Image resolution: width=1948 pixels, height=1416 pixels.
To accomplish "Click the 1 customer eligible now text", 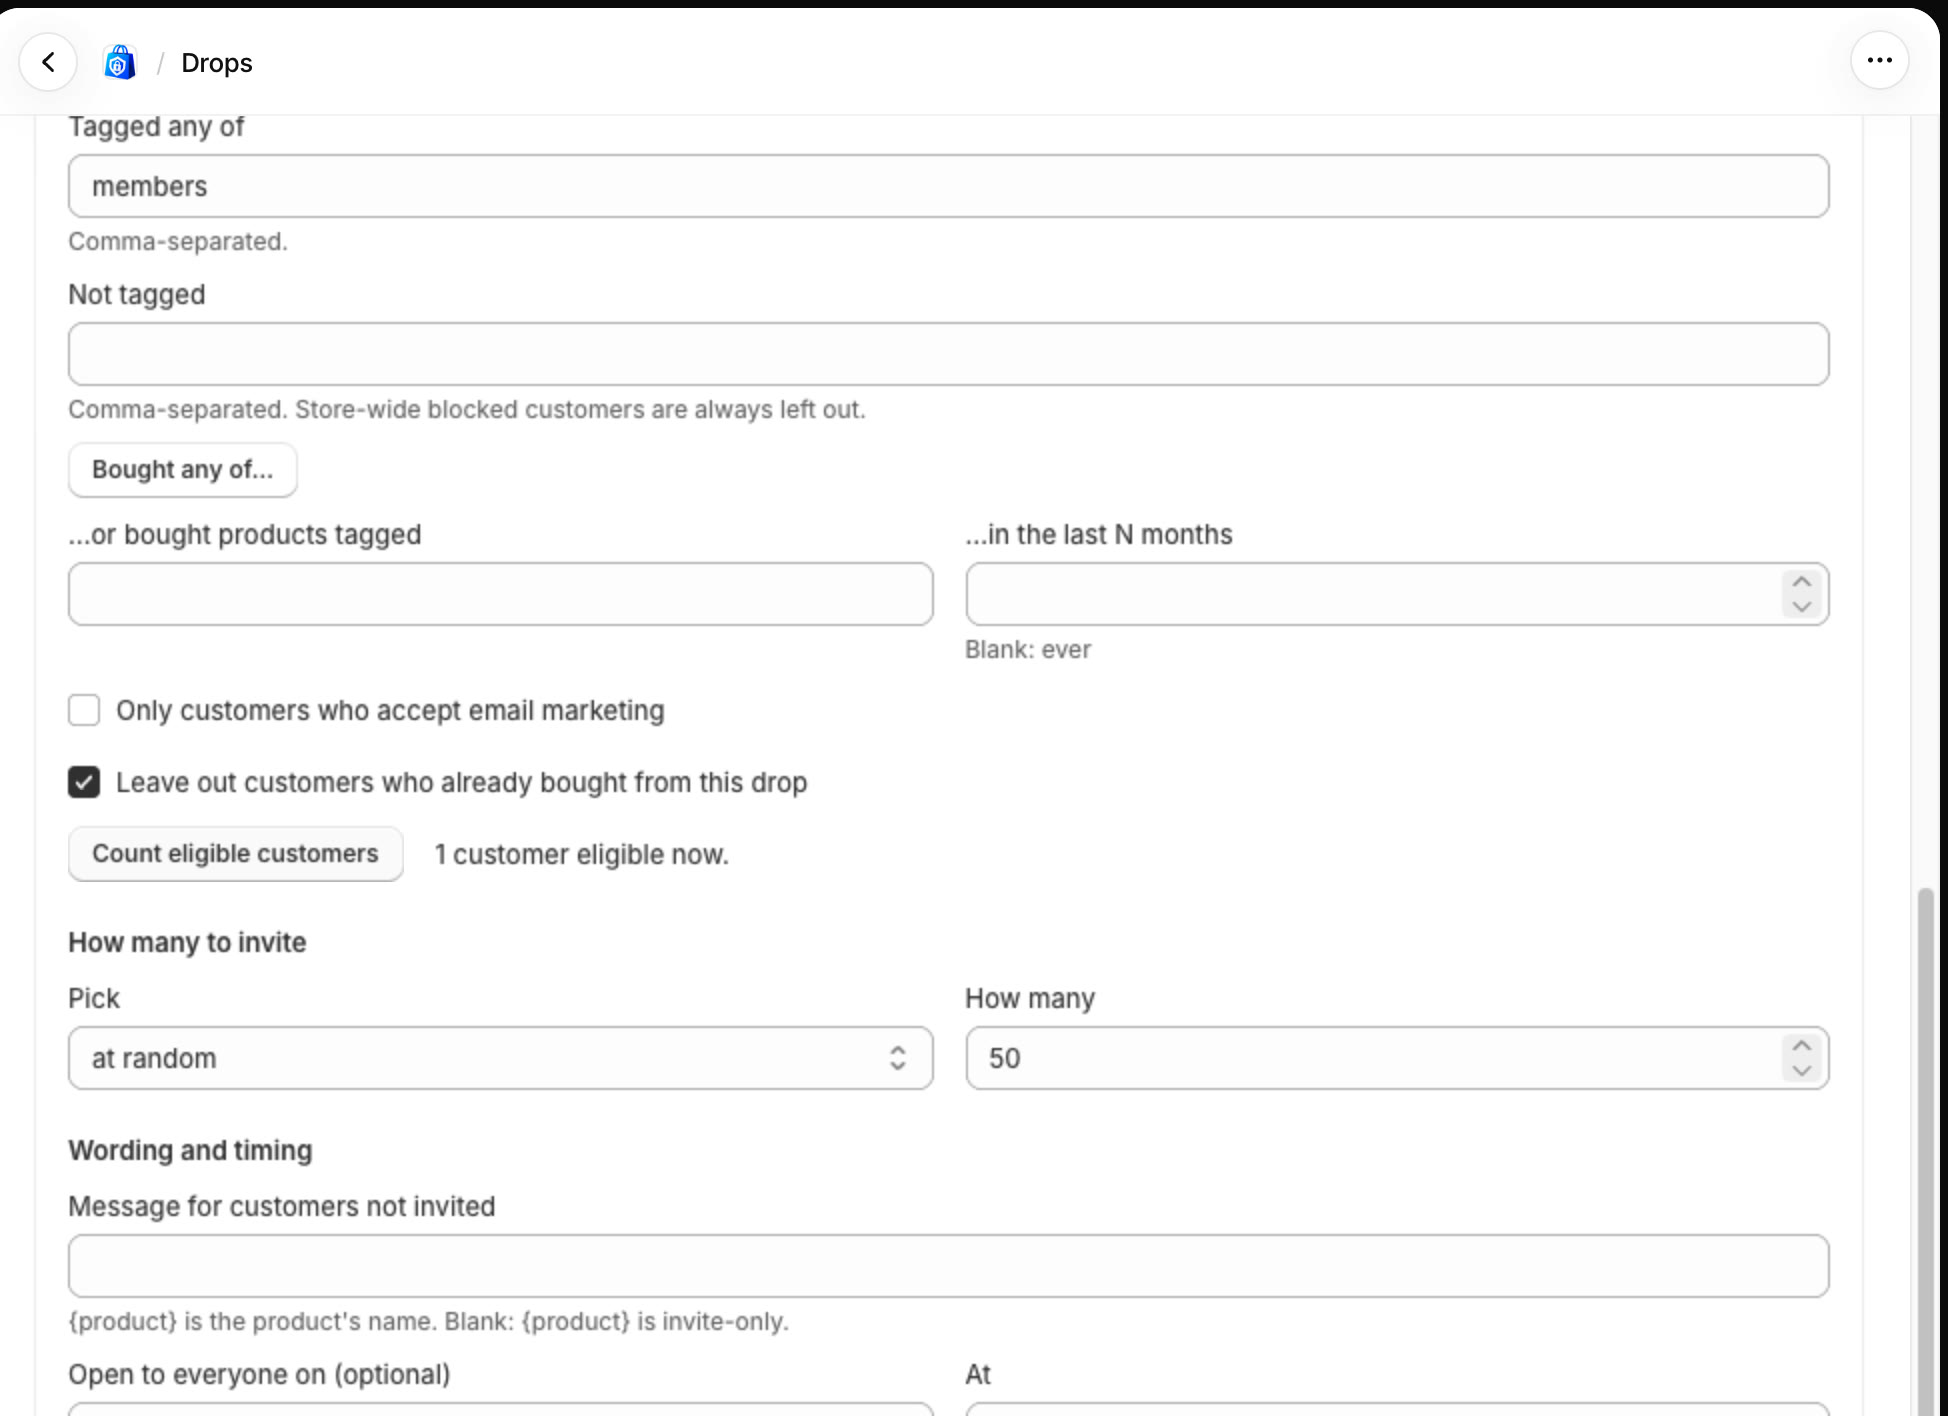I will click(x=581, y=855).
